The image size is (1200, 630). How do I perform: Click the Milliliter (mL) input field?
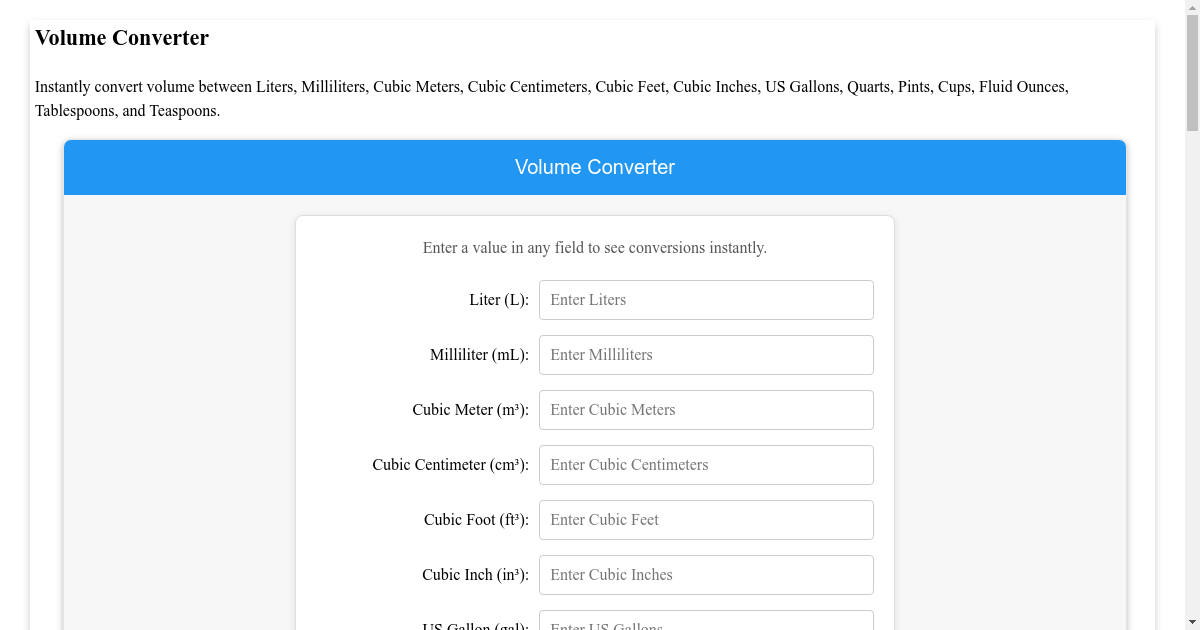[x=706, y=354]
